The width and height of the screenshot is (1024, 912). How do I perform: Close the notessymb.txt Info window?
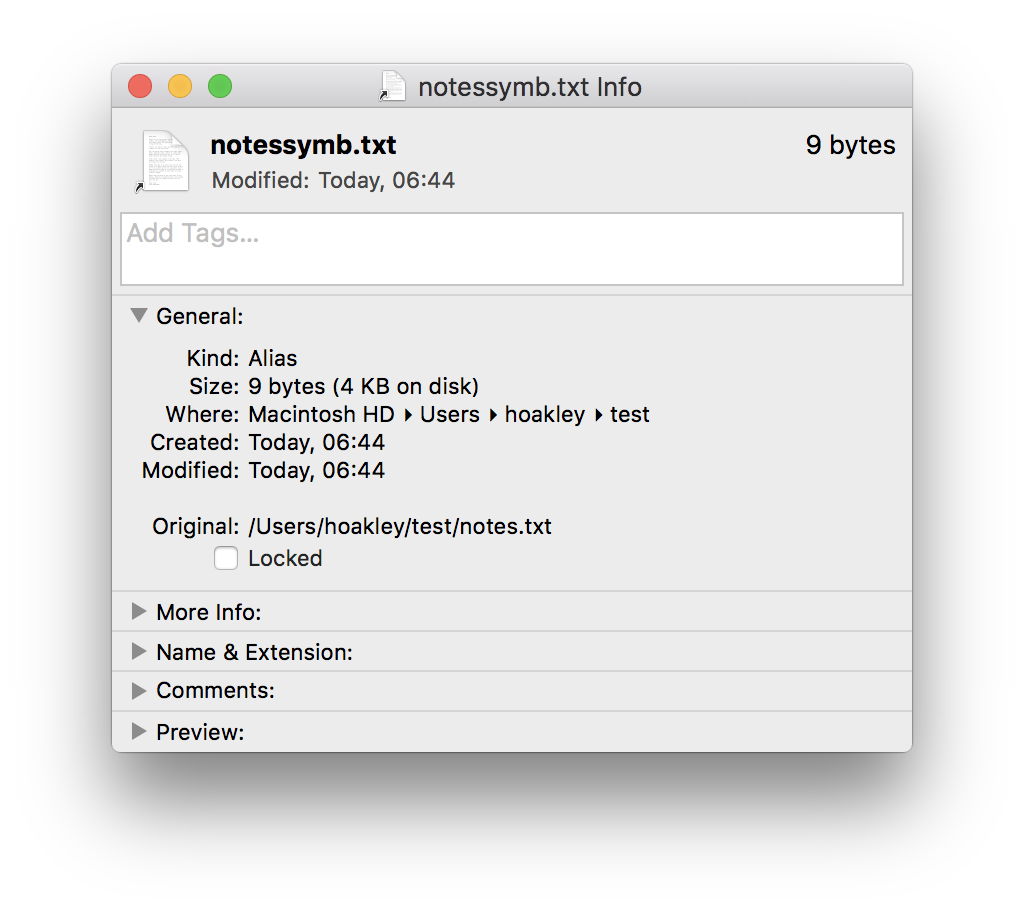[140, 87]
